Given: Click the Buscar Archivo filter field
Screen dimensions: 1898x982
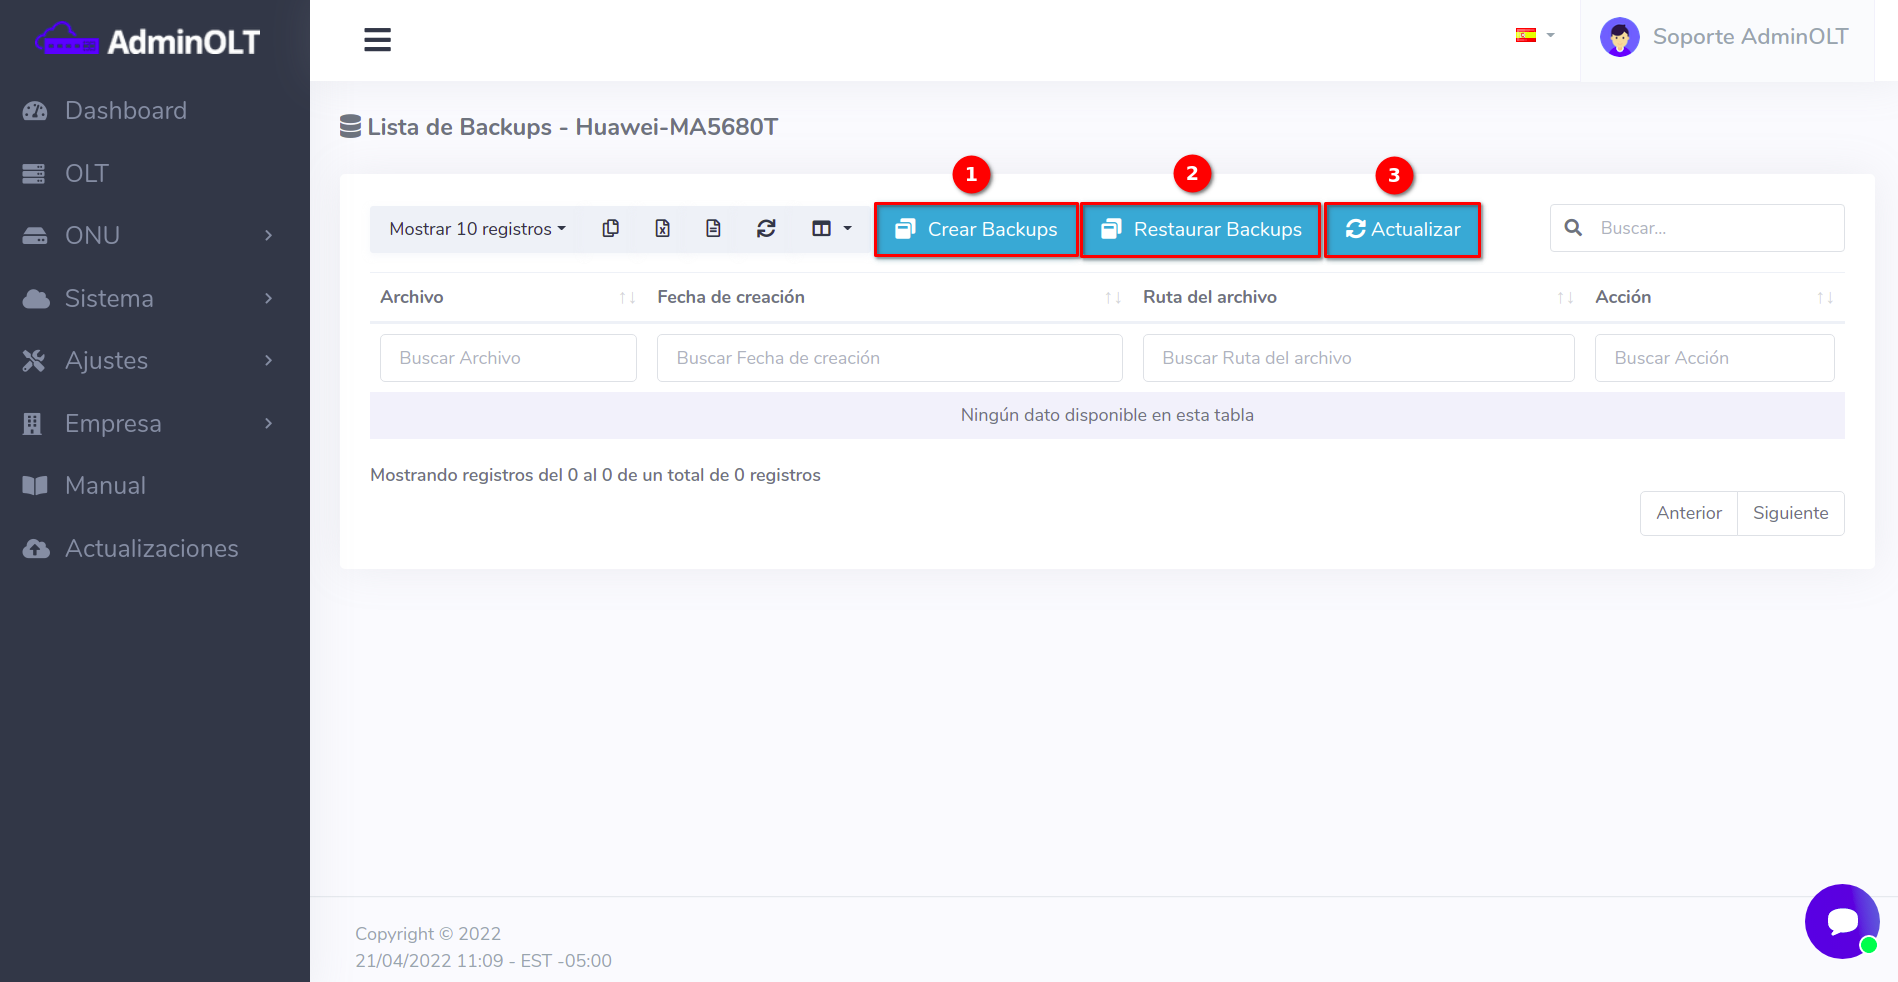Looking at the screenshot, I should [x=508, y=358].
